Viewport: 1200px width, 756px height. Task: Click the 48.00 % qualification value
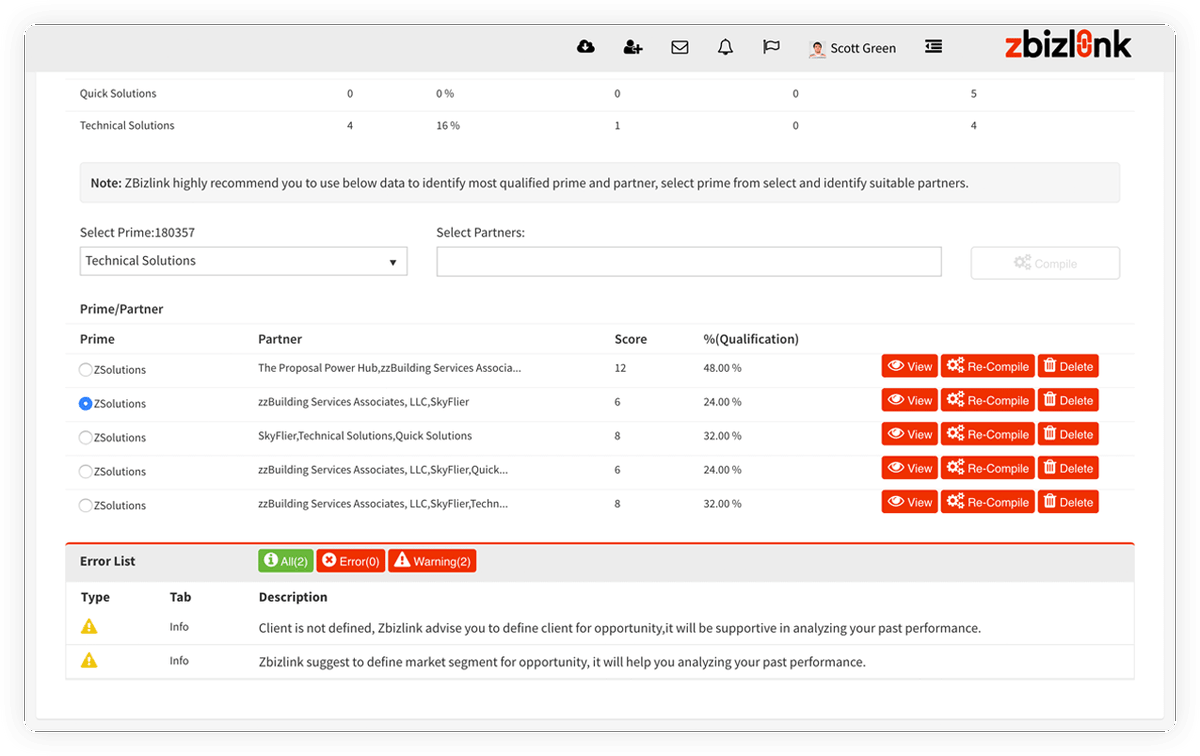(722, 368)
